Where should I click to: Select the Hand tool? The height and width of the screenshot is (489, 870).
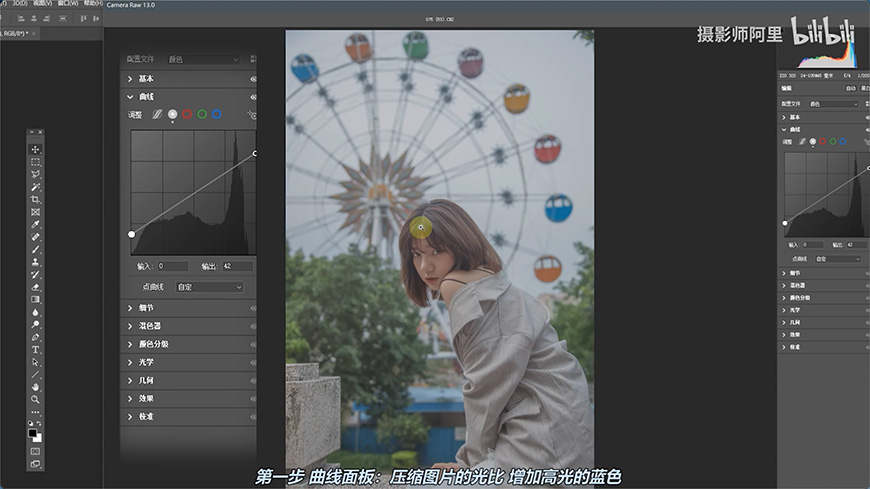point(36,386)
